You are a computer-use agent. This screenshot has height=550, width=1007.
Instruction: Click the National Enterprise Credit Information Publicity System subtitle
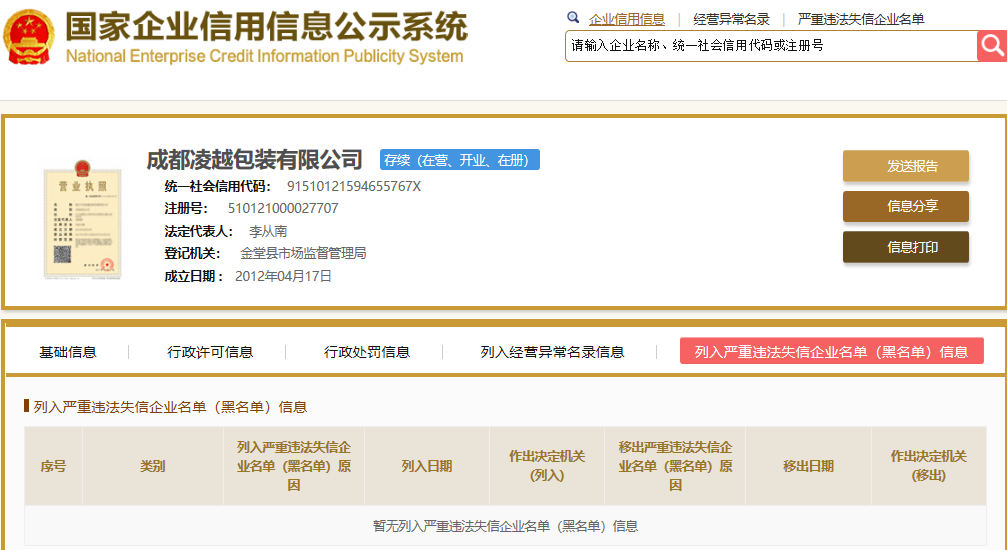tap(264, 57)
